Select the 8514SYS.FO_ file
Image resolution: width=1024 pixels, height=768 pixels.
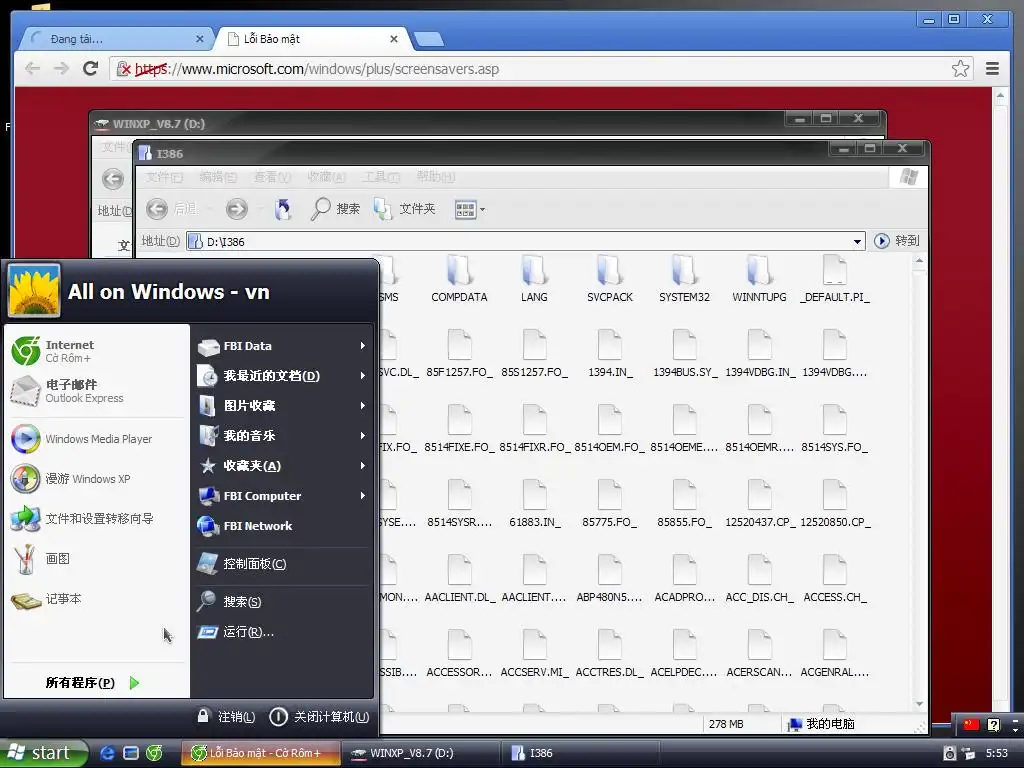coord(835,430)
